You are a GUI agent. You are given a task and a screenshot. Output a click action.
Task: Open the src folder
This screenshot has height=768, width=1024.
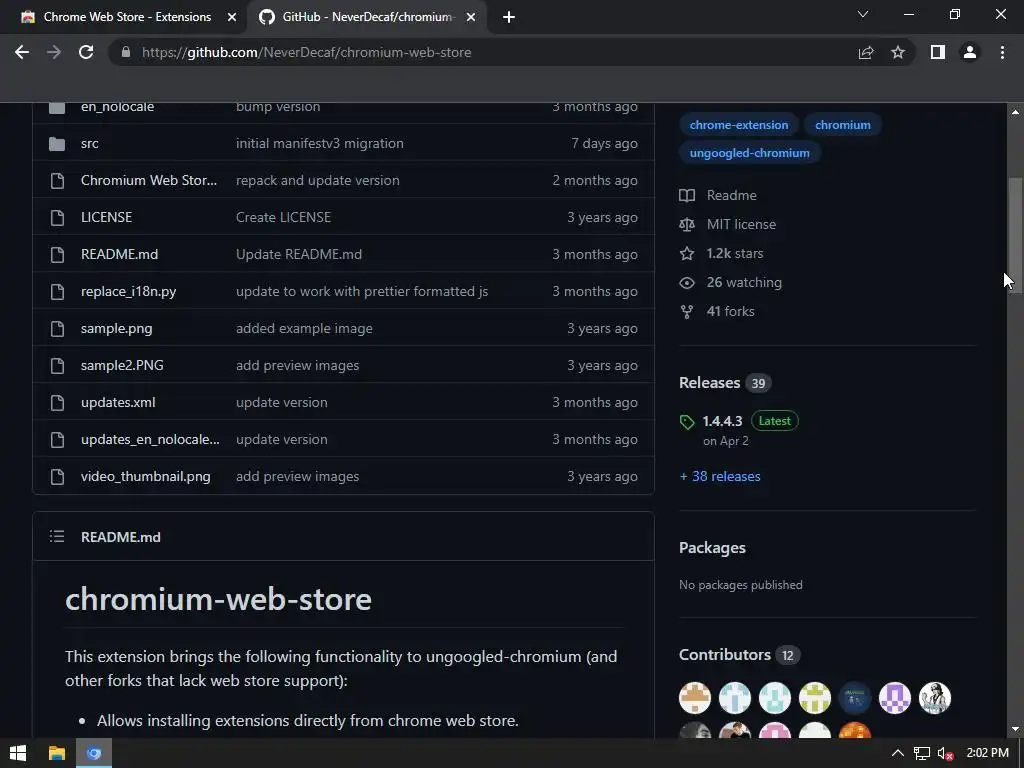(x=89, y=144)
